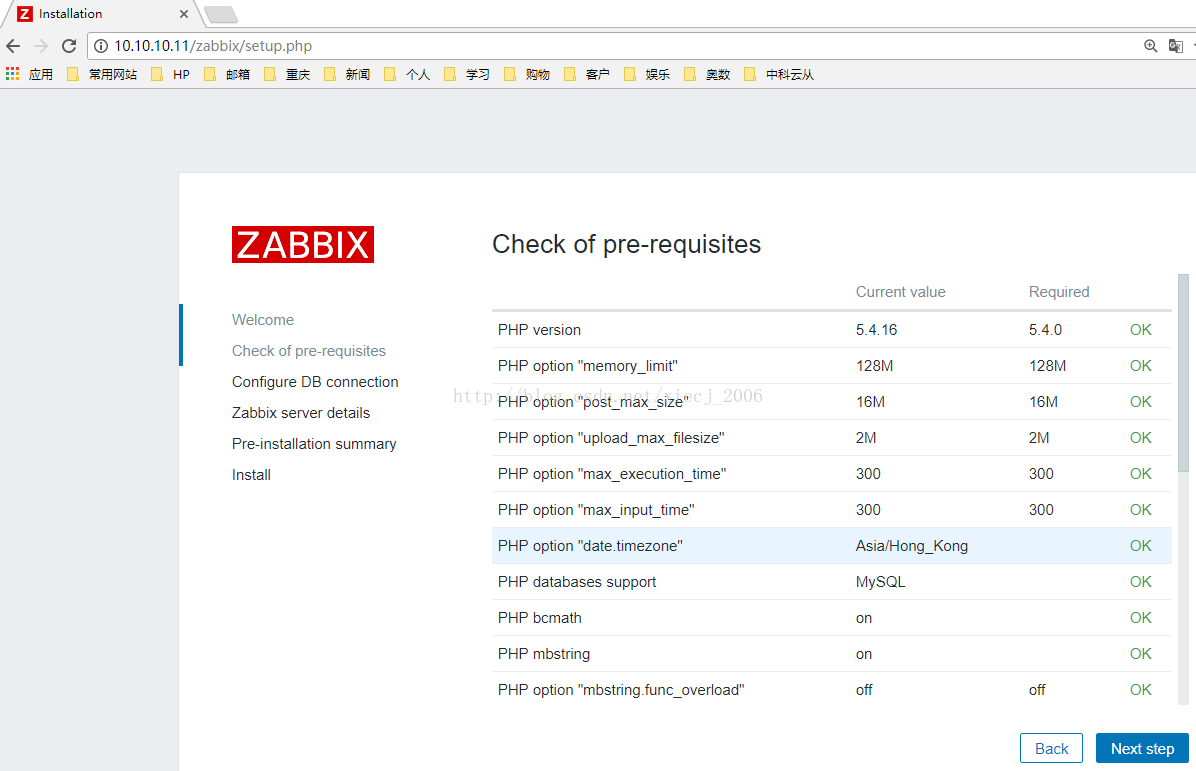Click the upload_max_filesize option row label
This screenshot has height=771, width=1196.
[611, 437]
